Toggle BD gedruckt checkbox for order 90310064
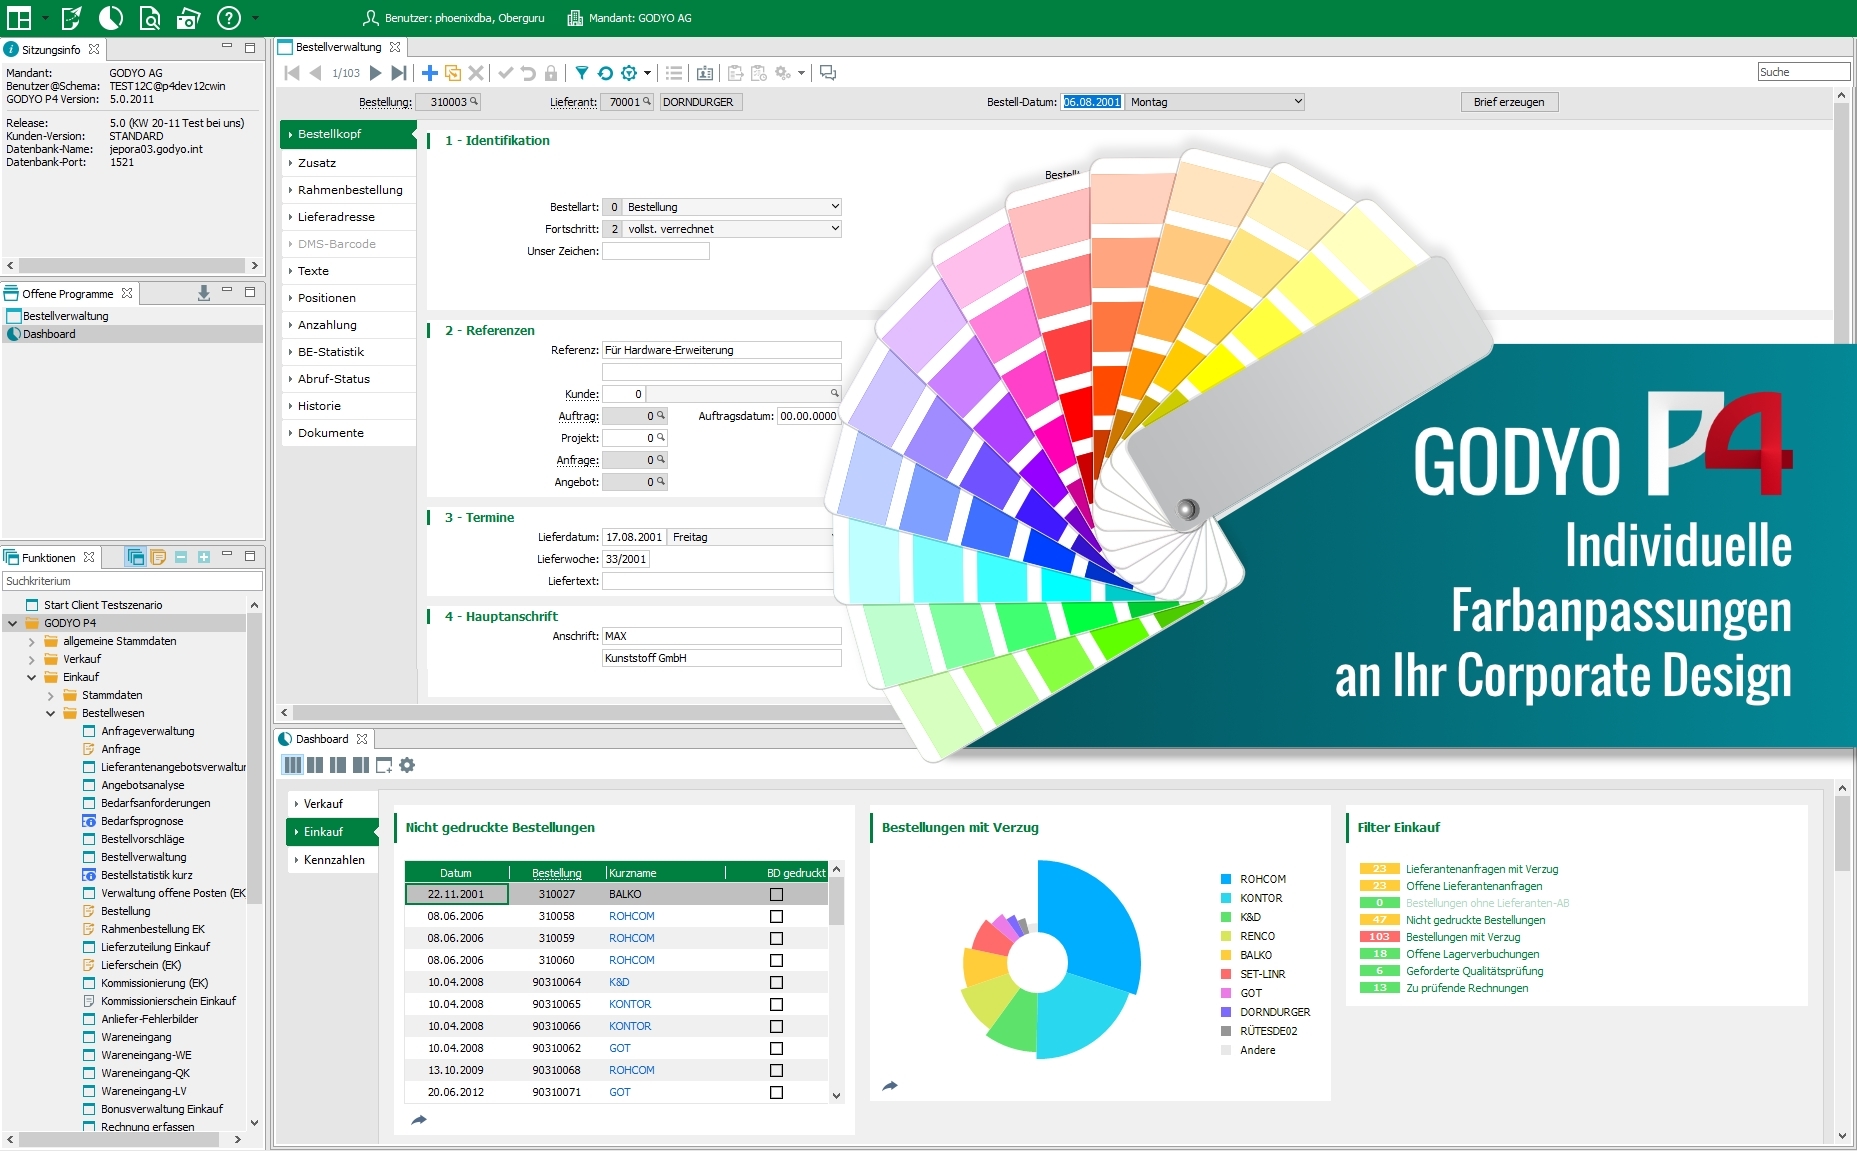The height and width of the screenshot is (1151, 1857). 776,982
